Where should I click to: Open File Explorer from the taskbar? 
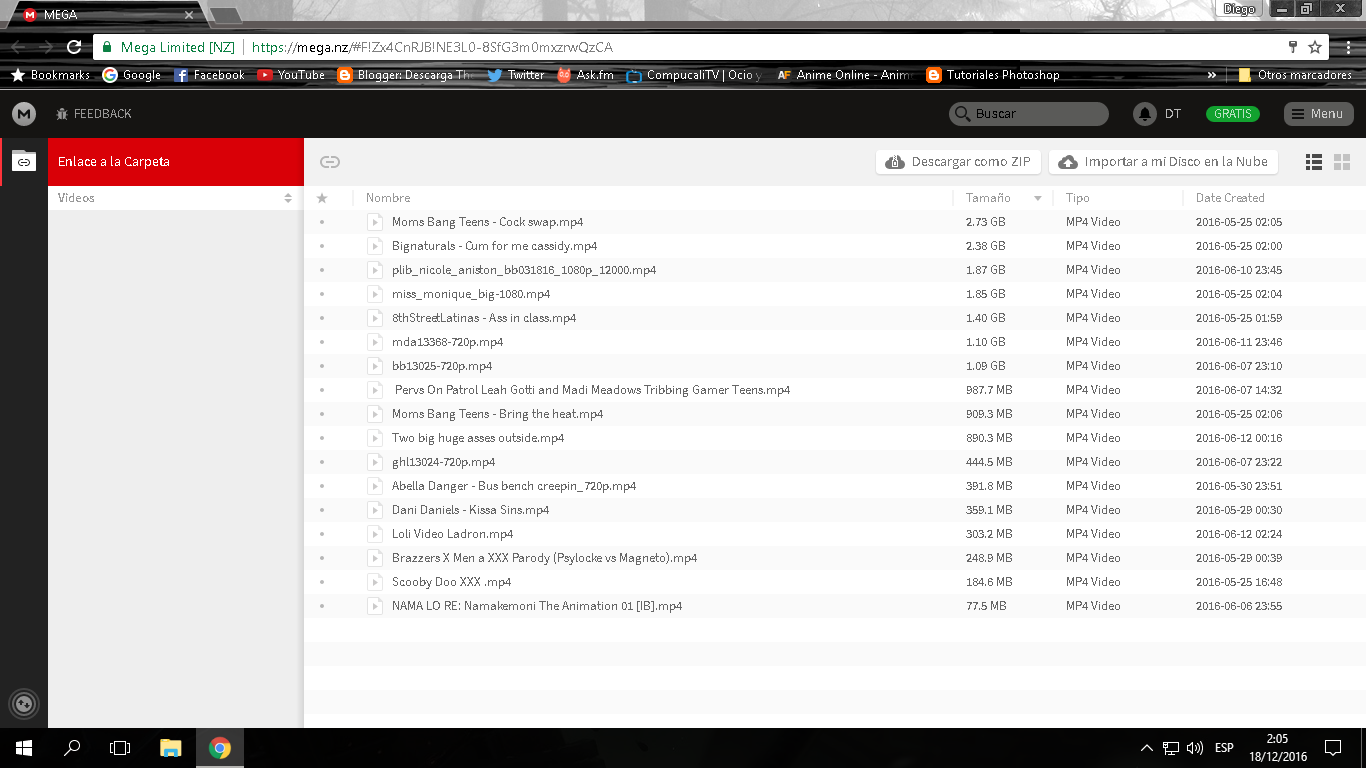click(x=171, y=748)
